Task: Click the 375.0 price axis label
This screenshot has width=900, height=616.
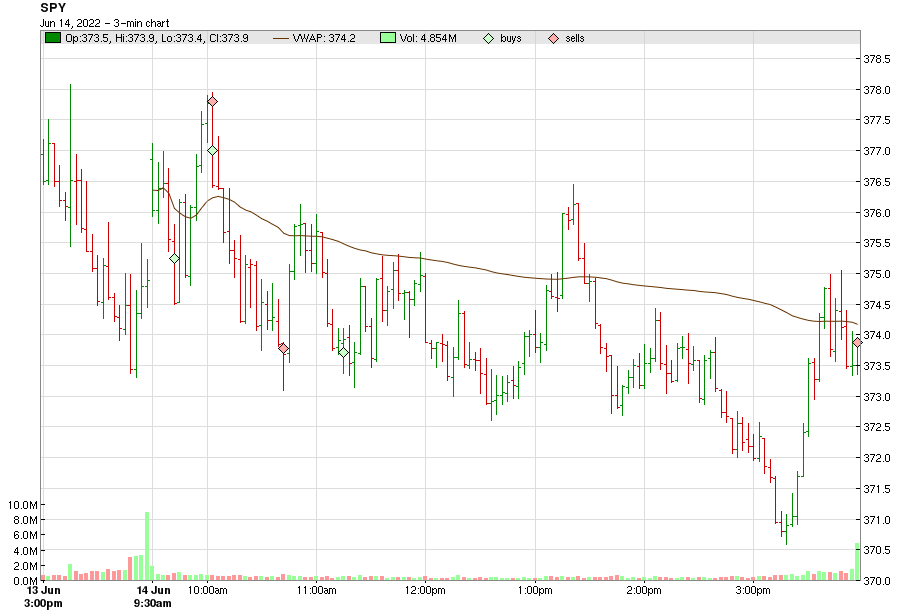Action: 877,274
